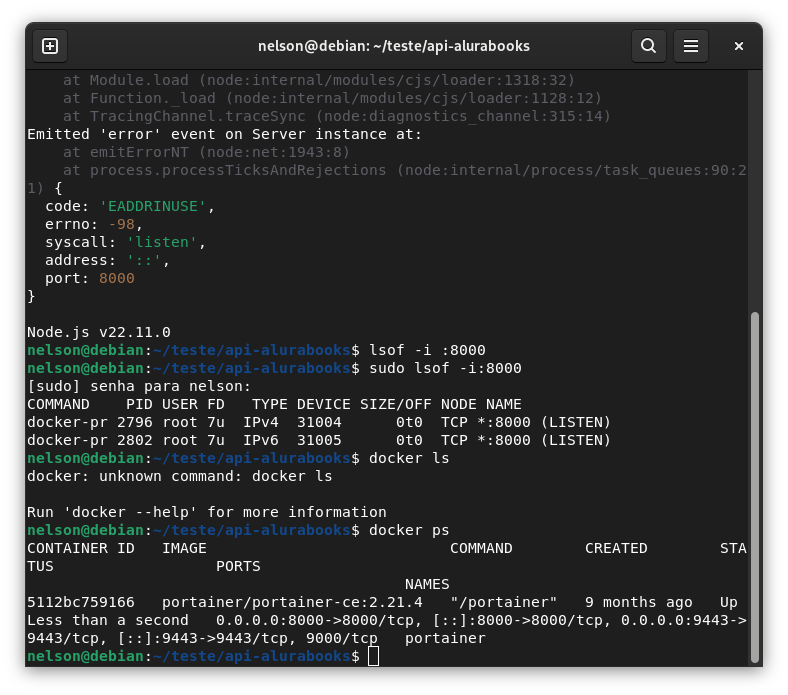Image resolution: width=788 pixels, height=695 pixels.
Task: Click the command 'sudo lsof -i:8000'
Action: [445, 368]
